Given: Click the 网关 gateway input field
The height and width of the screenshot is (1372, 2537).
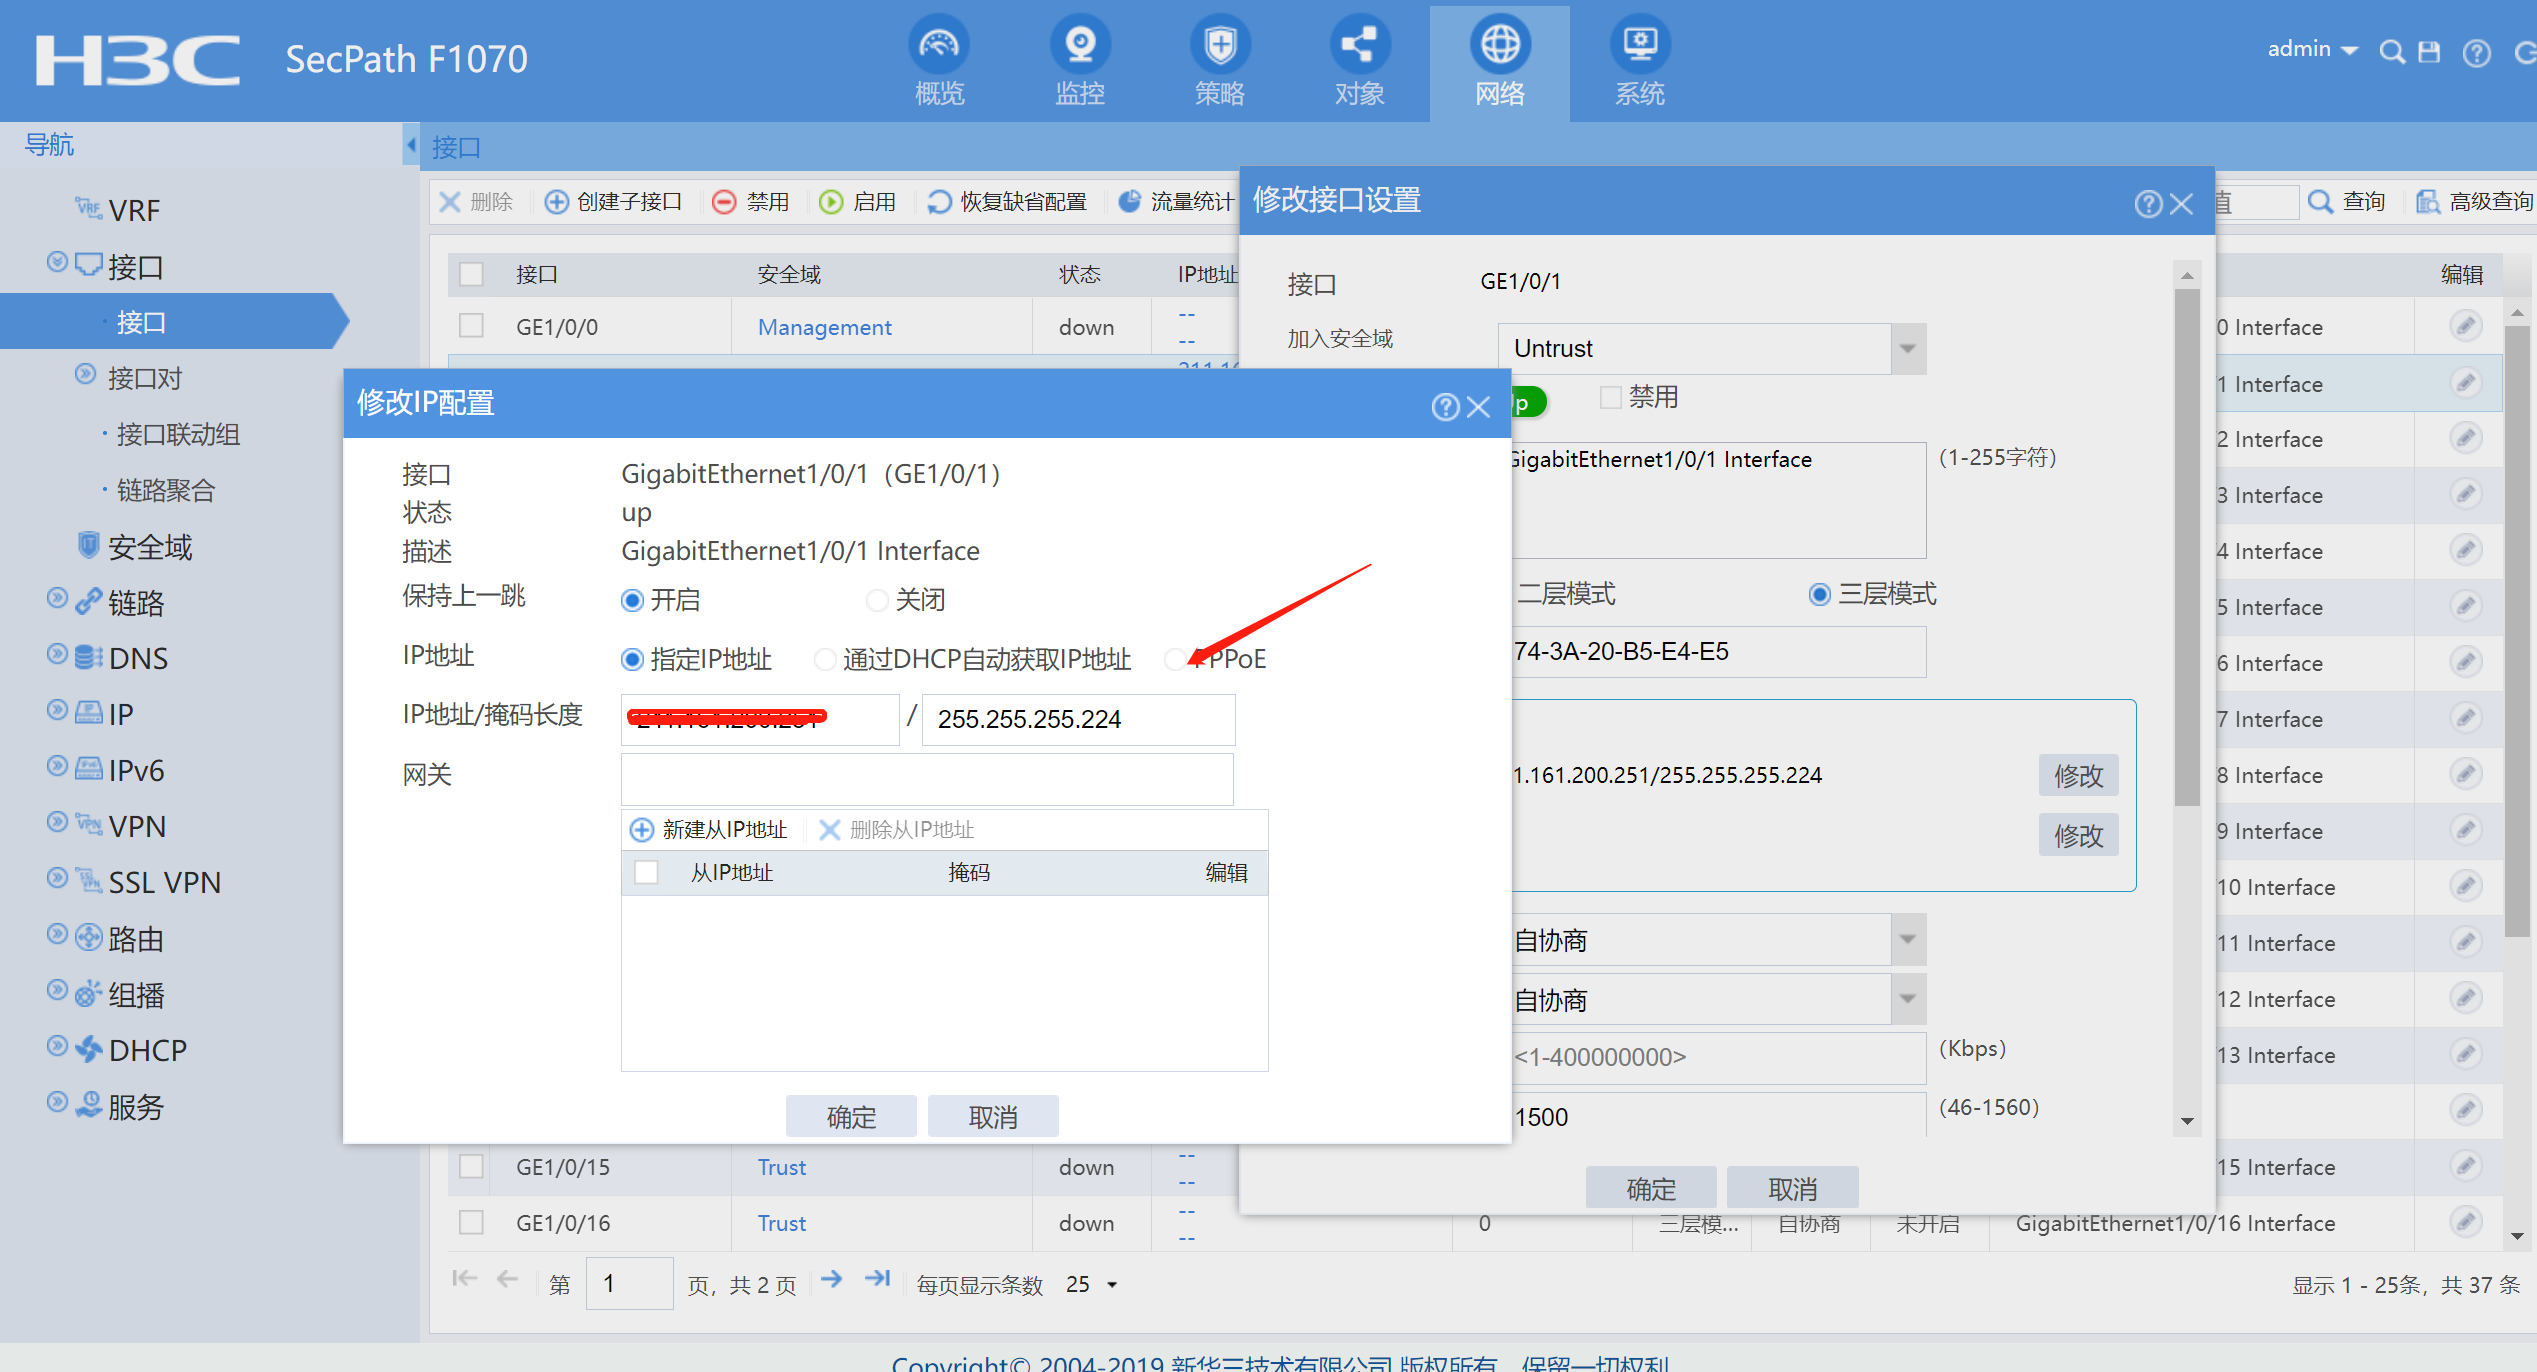Looking at the screenshot, I should [x=927, y=778].
